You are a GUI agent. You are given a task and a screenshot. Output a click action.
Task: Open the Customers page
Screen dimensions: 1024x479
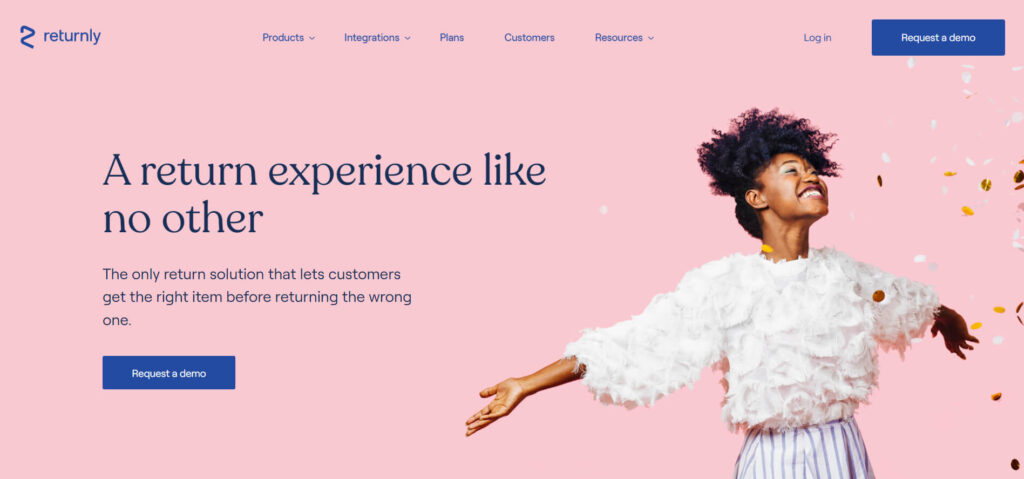(529, 37)
